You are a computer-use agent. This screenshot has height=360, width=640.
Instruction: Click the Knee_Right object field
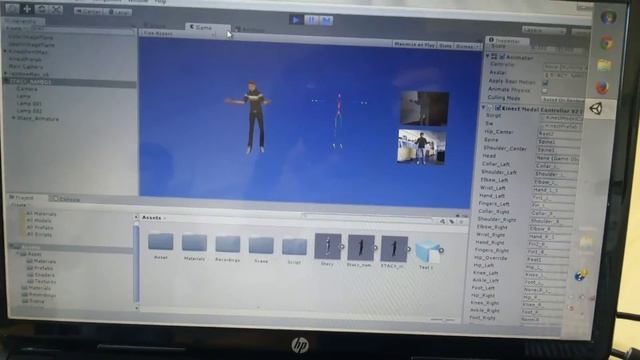[x=543, y=304]
